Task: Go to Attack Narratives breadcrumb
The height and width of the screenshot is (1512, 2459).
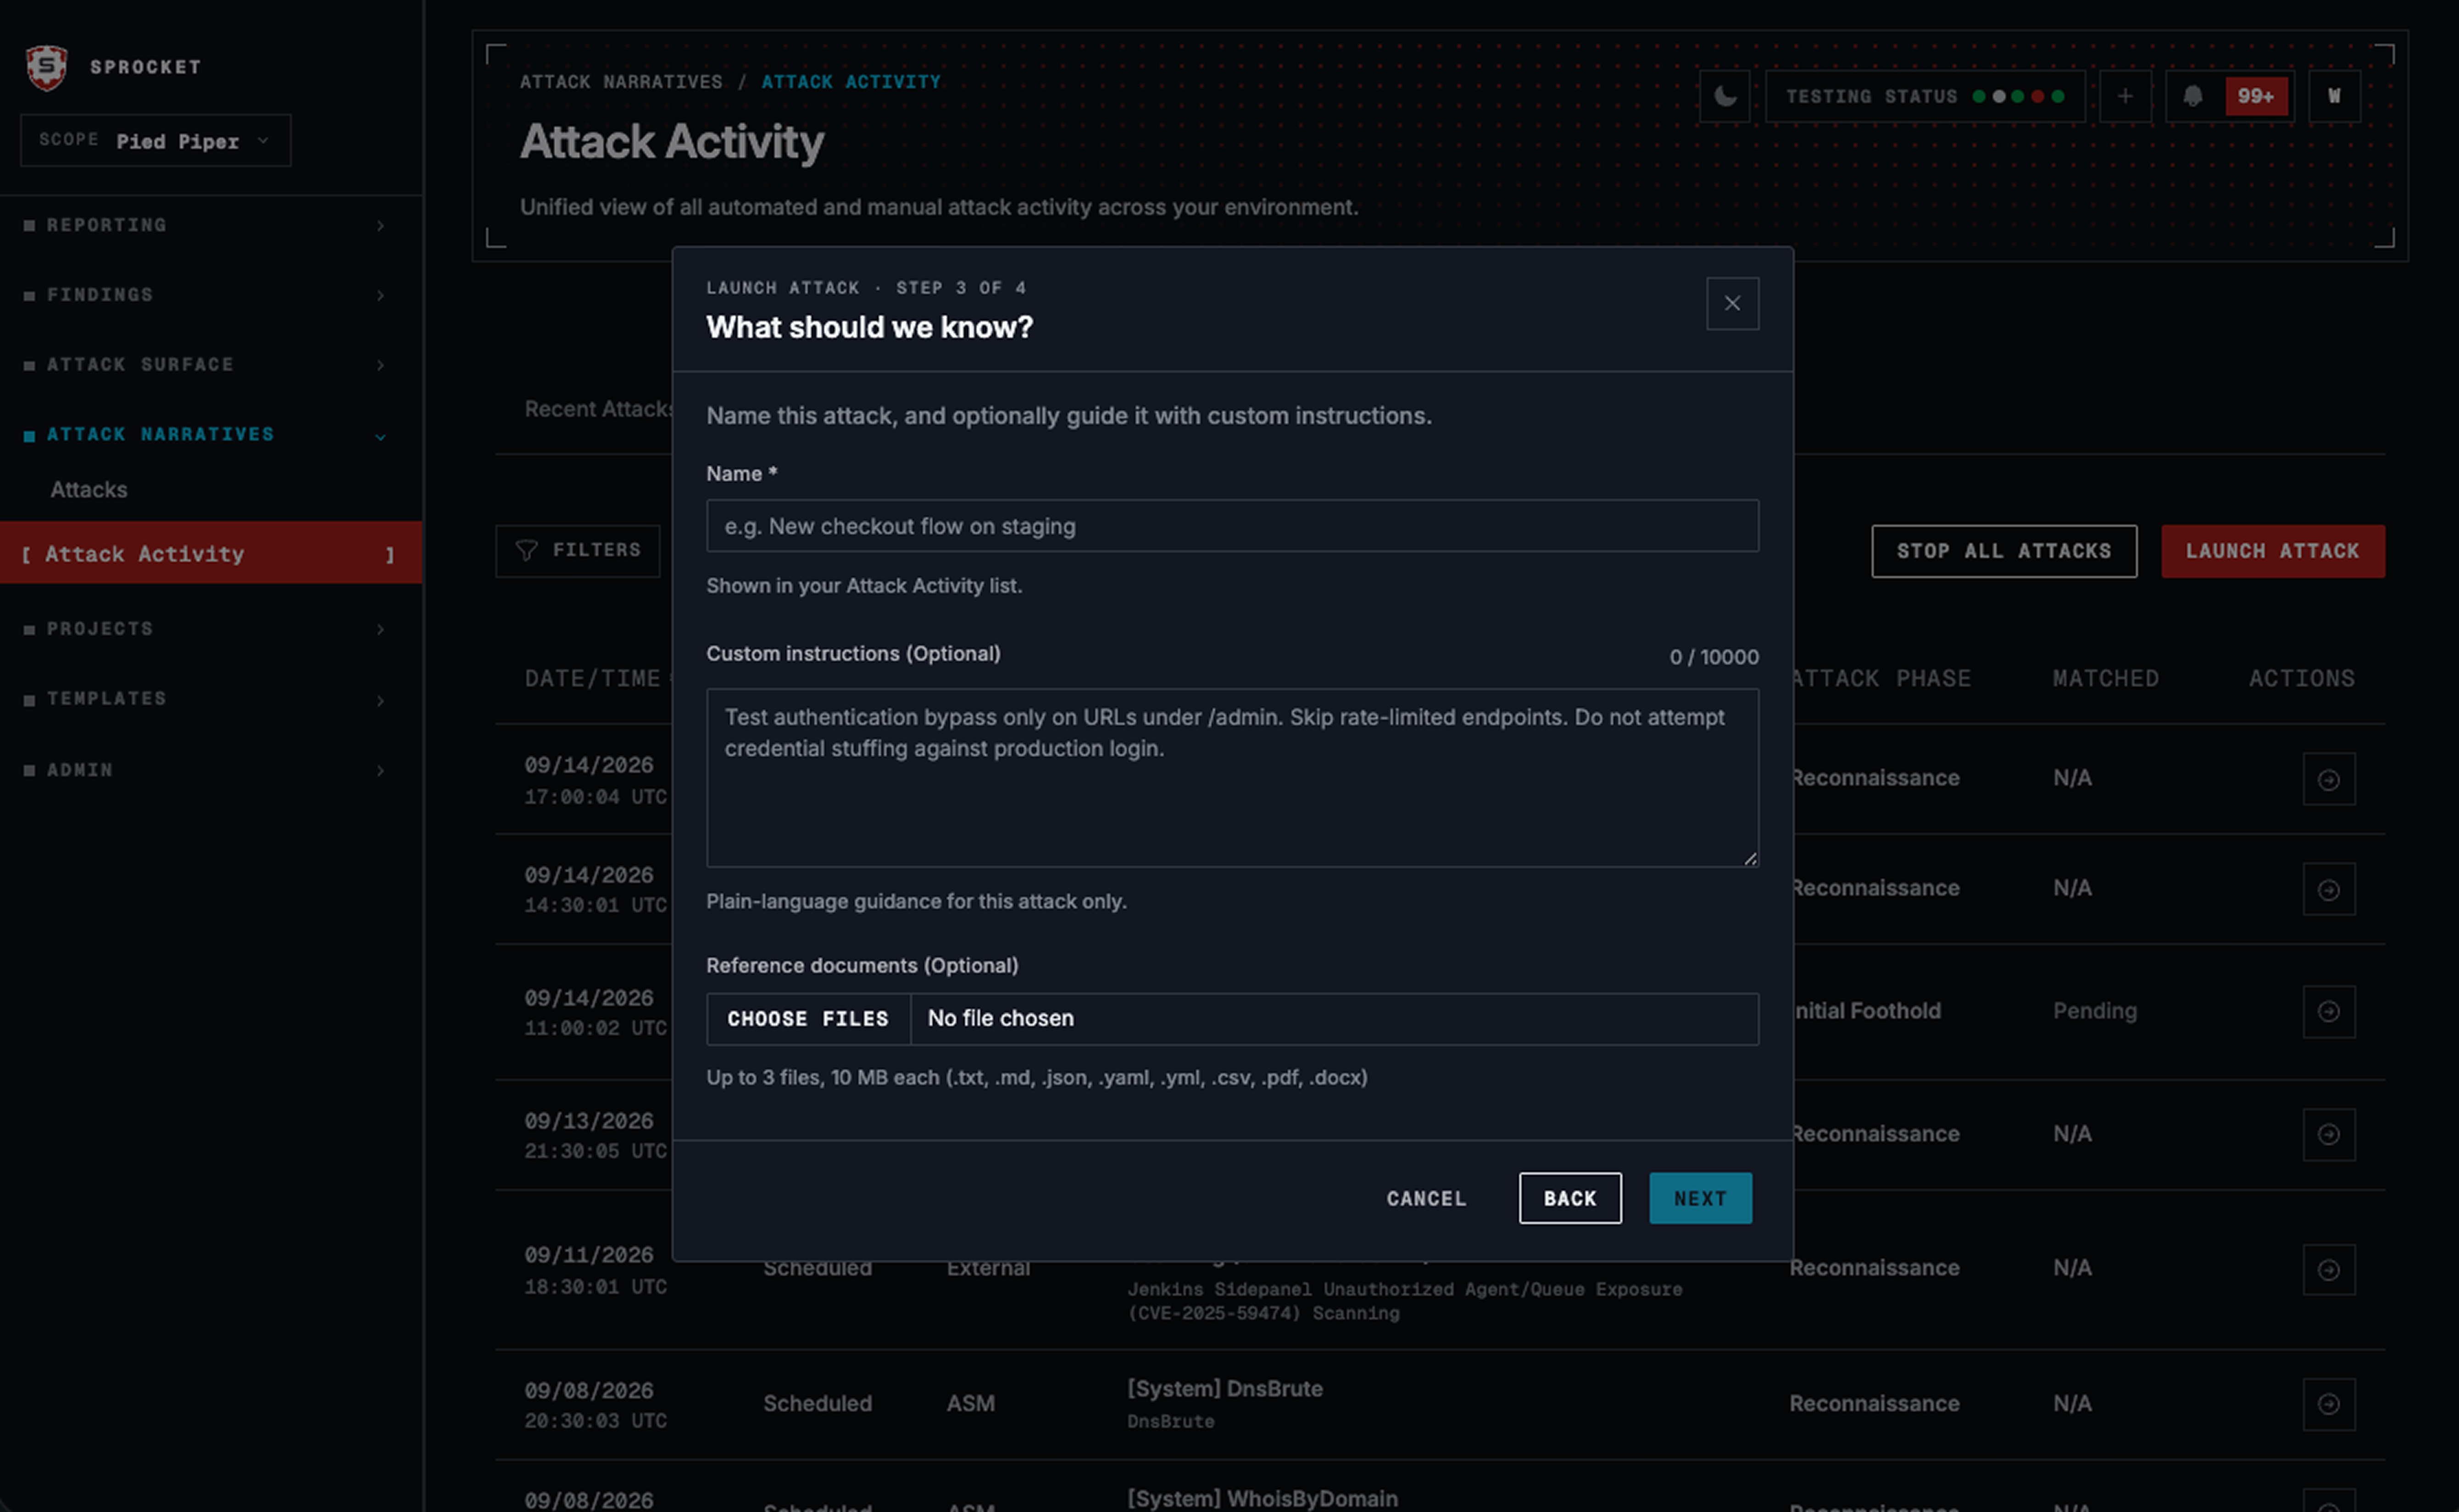Action: click(x=621, y=82)
